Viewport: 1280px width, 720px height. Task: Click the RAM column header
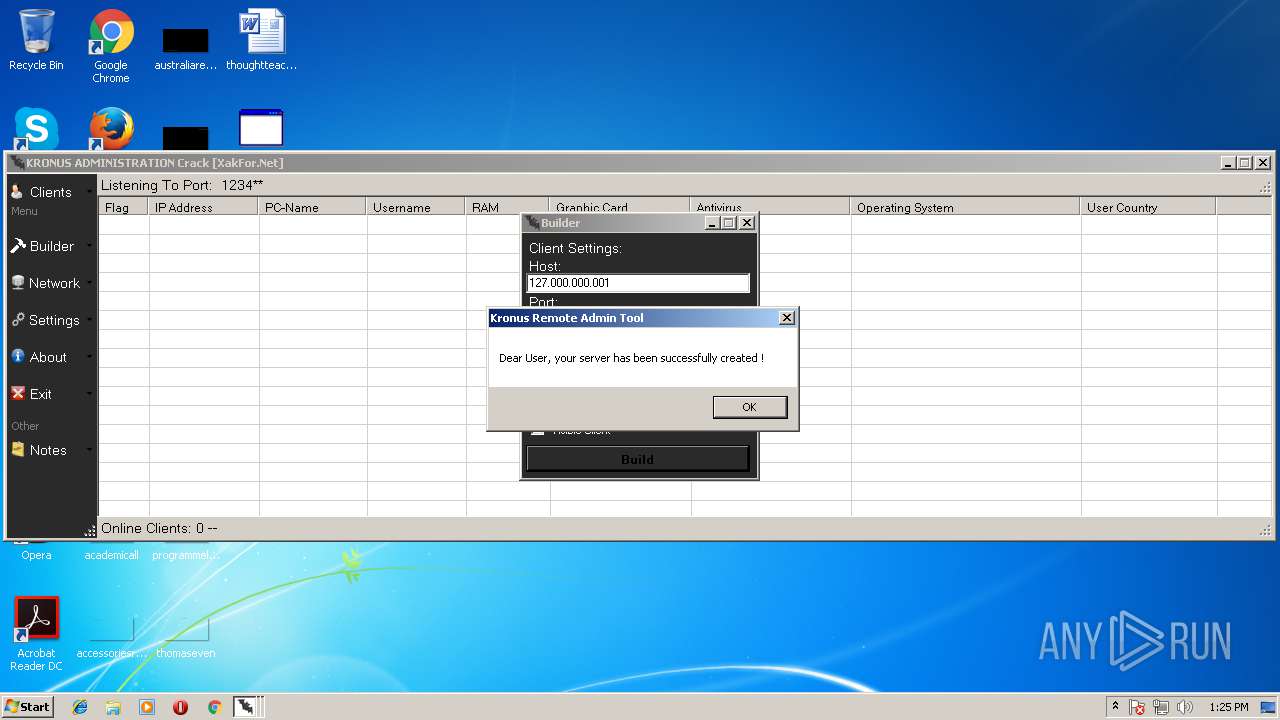(x=508, y=207)
